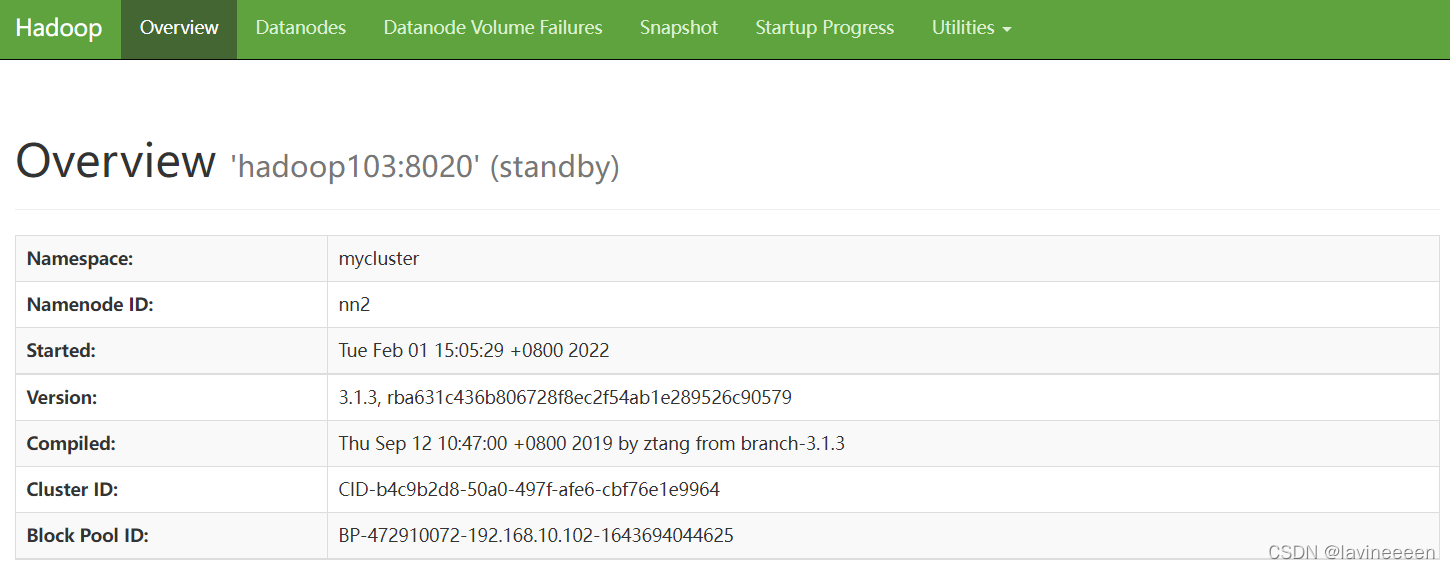View the Startup Progress tab
This screenshot has height=569, width=1450.
click(825, 29)
